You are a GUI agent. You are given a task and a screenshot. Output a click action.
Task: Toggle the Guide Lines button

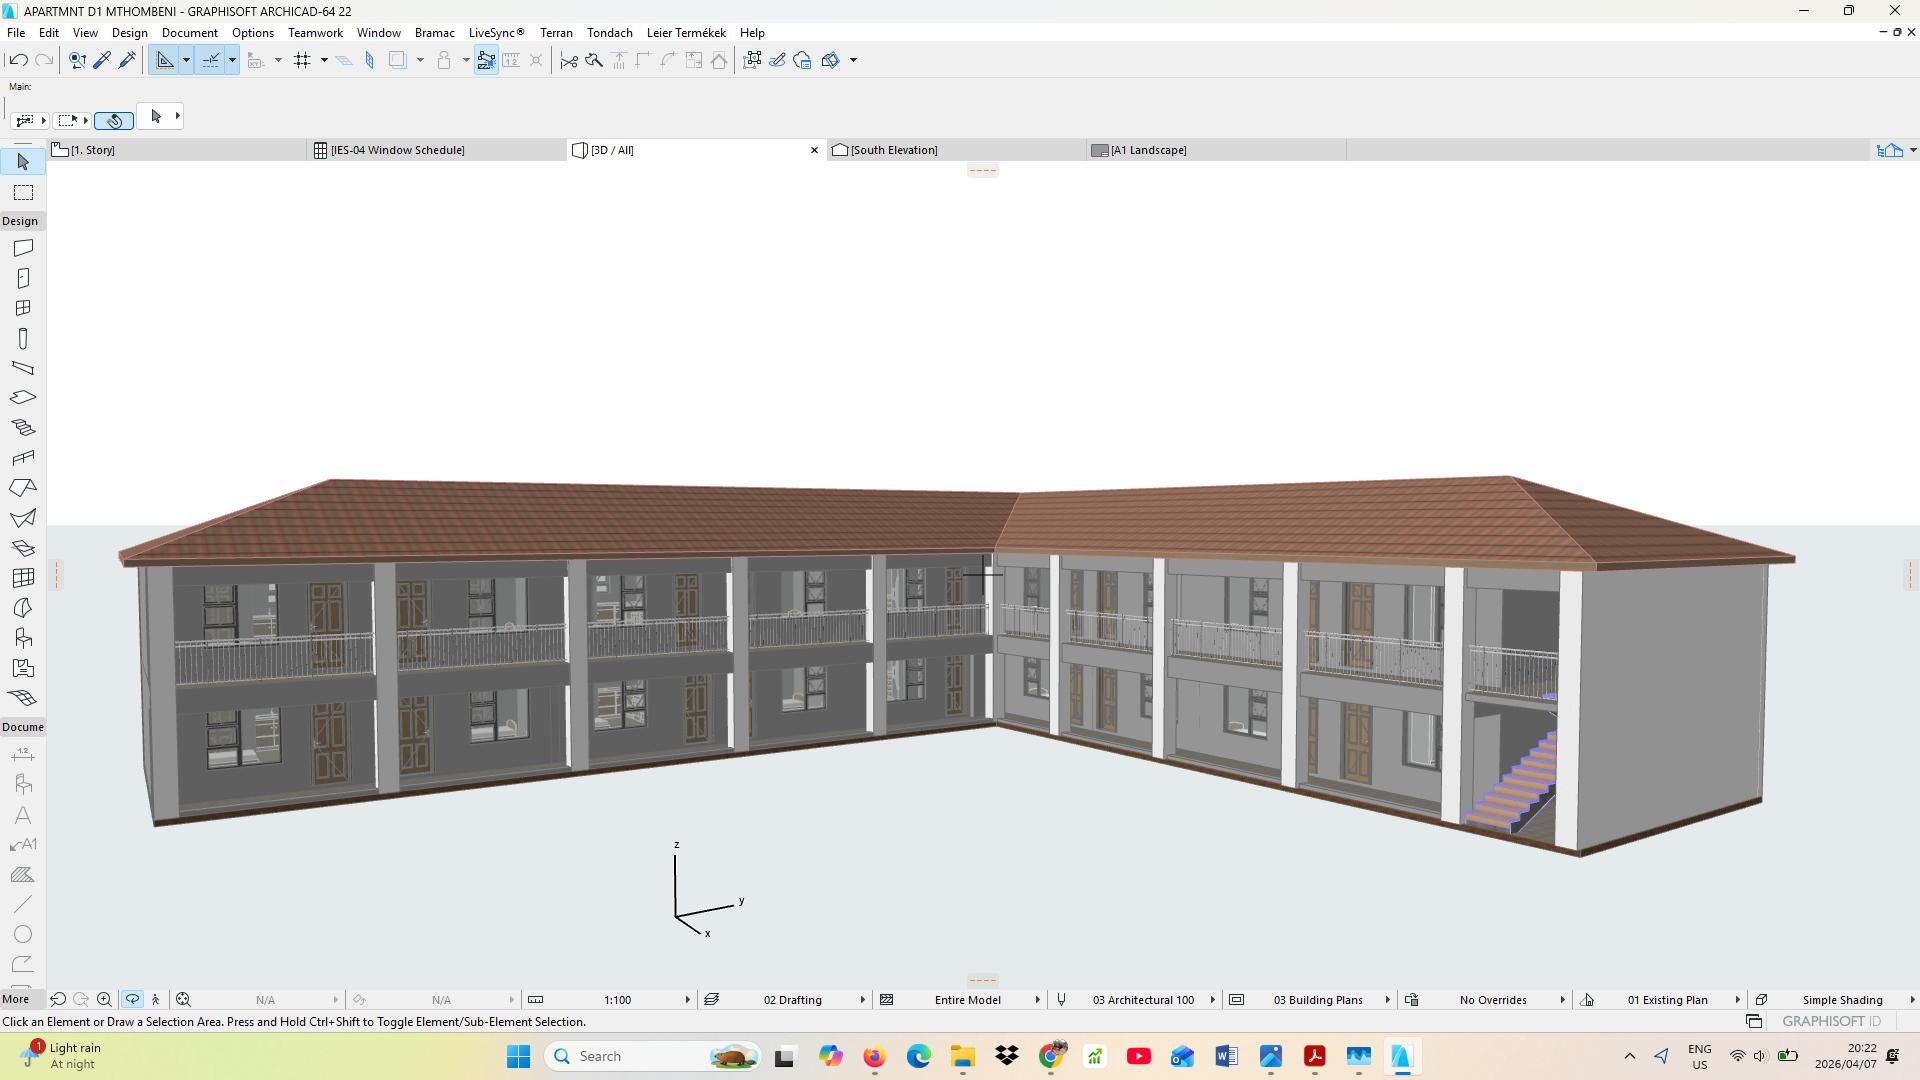pos(165,60)
